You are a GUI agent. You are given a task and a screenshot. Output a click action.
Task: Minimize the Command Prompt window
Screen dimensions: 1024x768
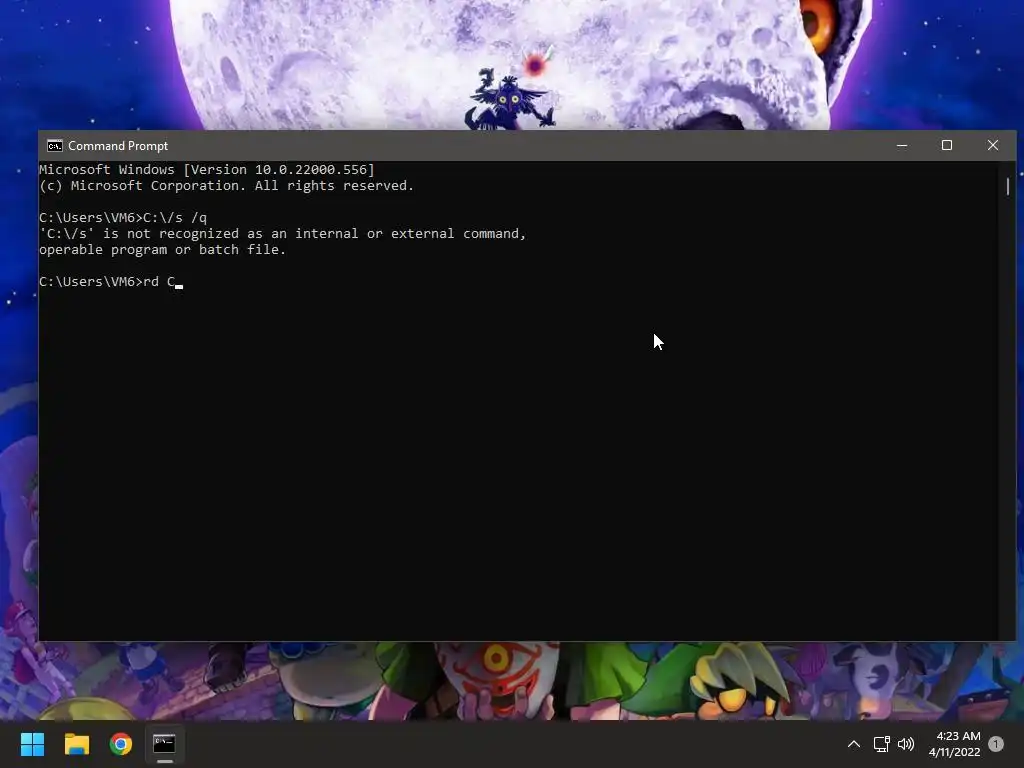pos(902,146)
